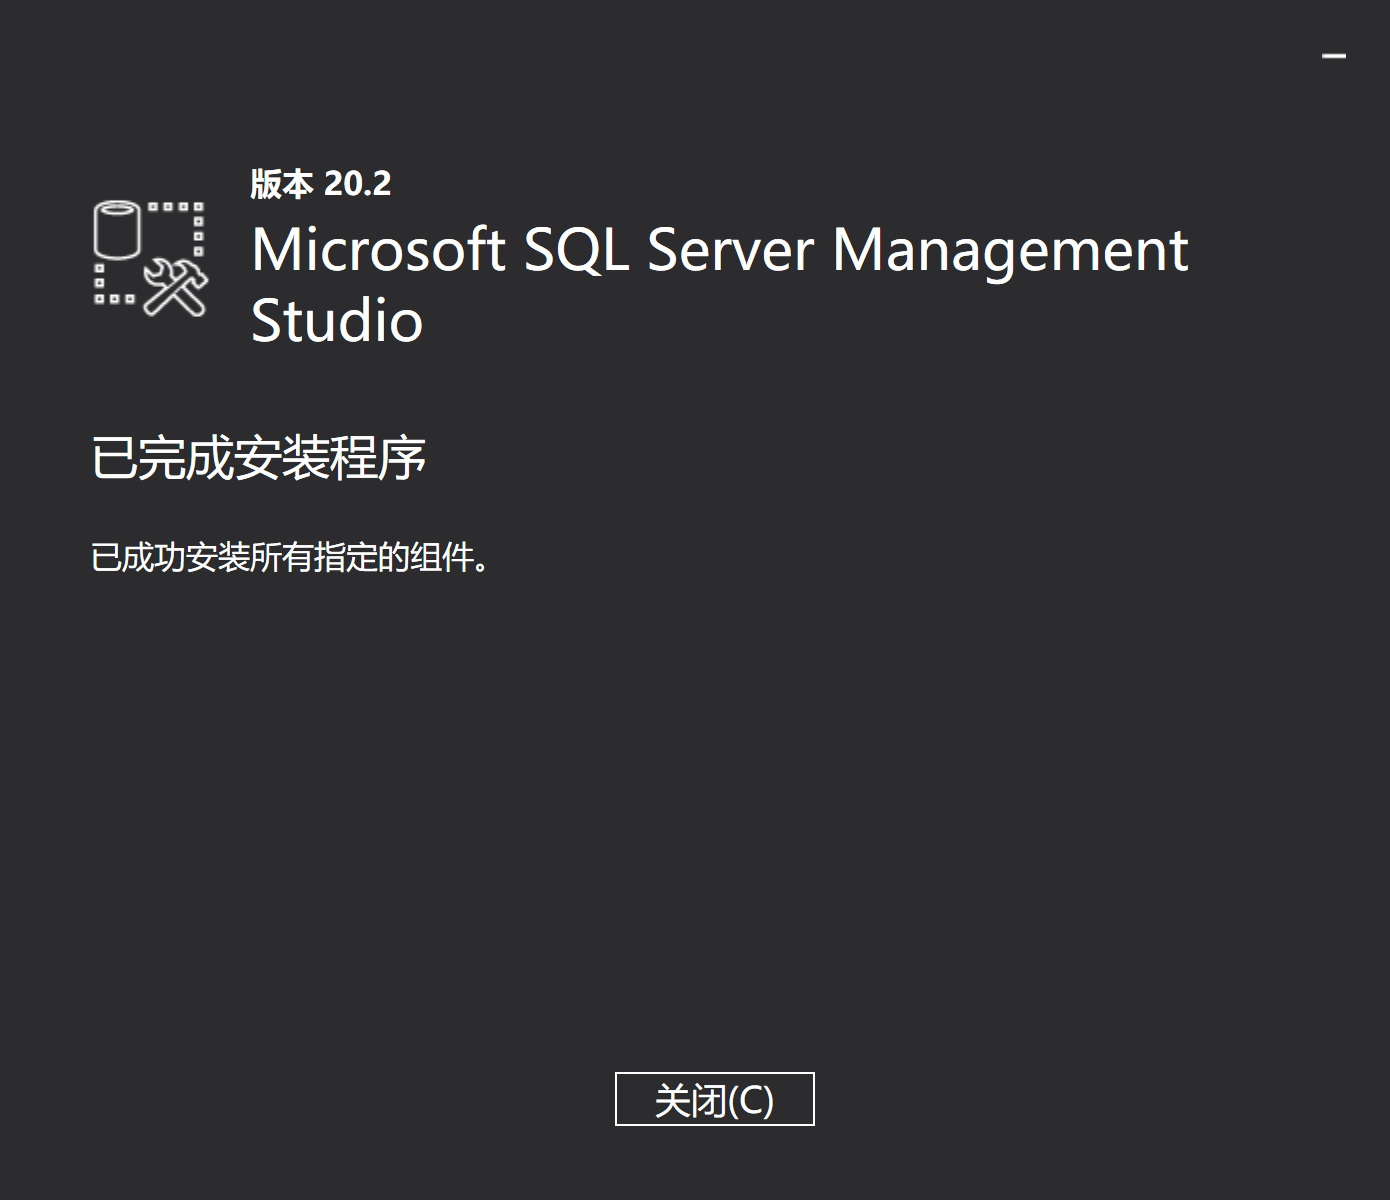
Task: Click the database cylinder in the logo
Action: click(116, 229)
